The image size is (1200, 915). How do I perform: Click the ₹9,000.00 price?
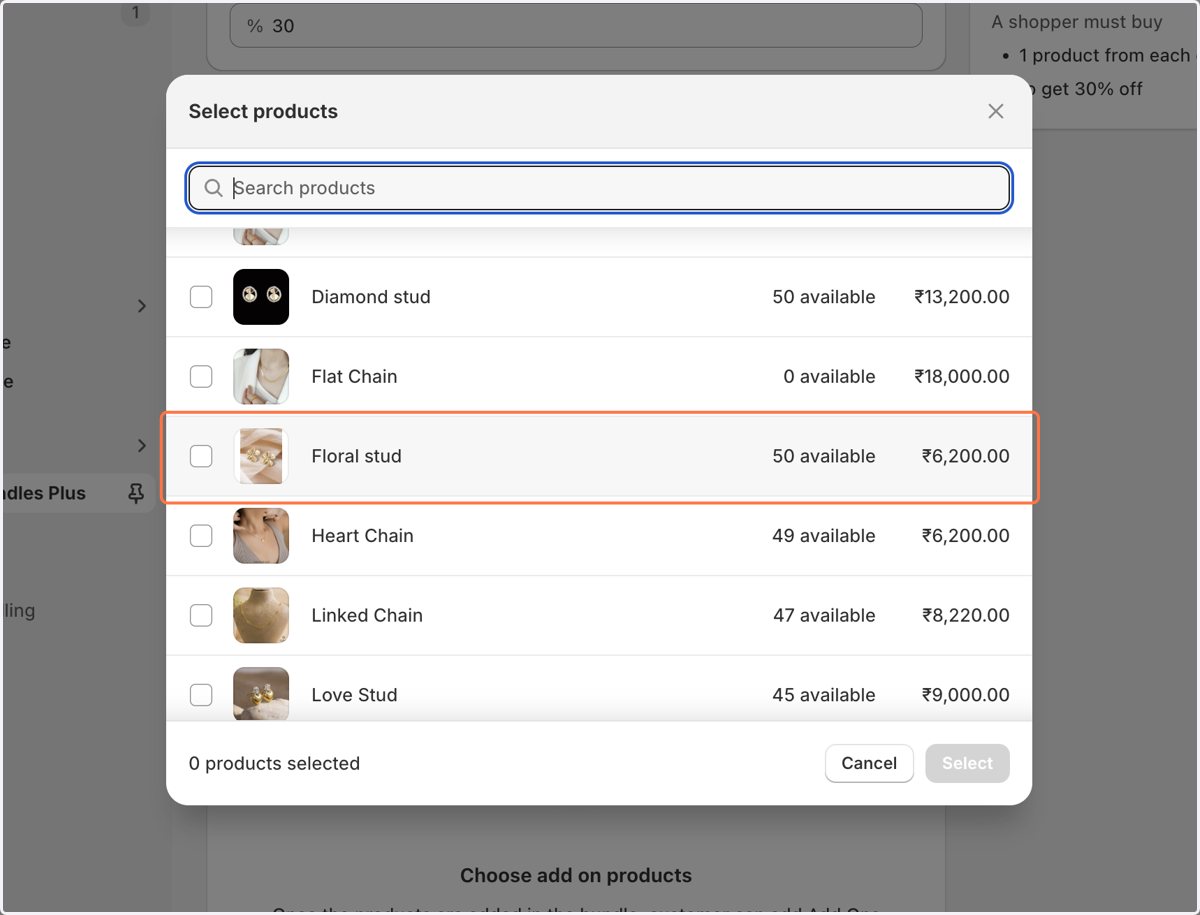tap(966, 695)
